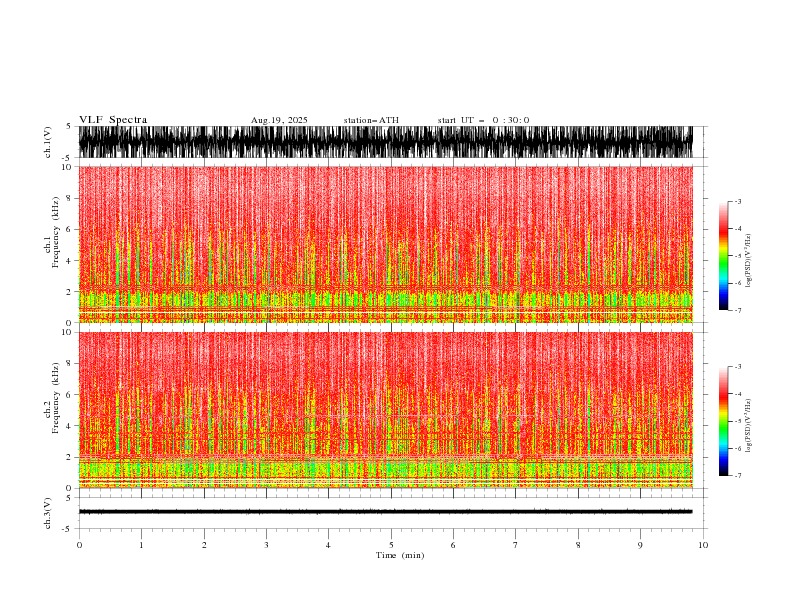792x612 pixels.
Task: Click the ch.2 "Frequency (kHz)" axis title
Action: (x=56, y=397)
